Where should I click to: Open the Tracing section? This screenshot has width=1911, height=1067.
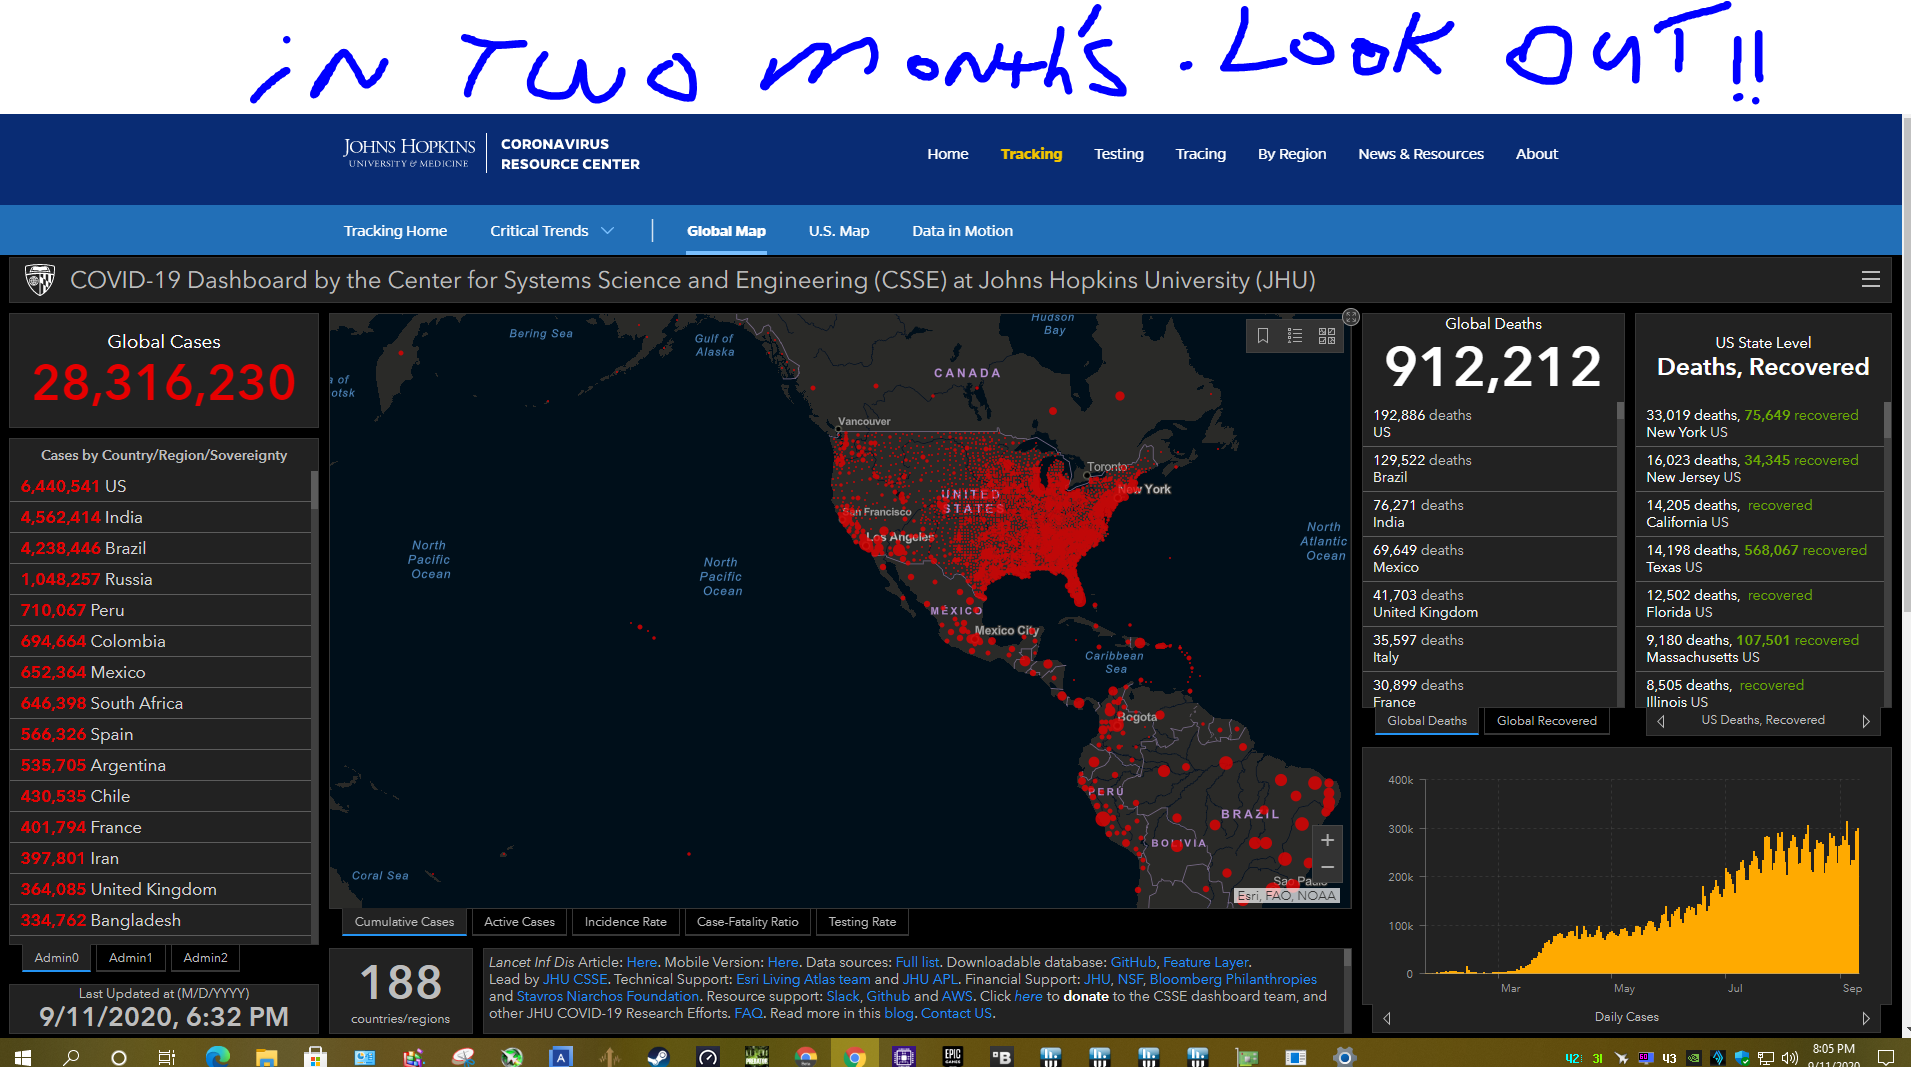coord(1200,154)
